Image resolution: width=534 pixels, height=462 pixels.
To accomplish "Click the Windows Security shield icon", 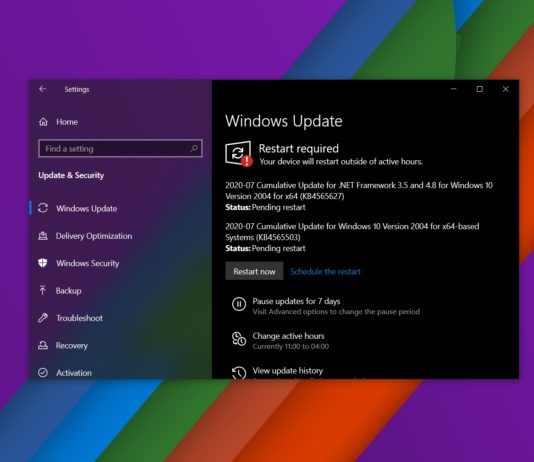I will click(43, 263).
